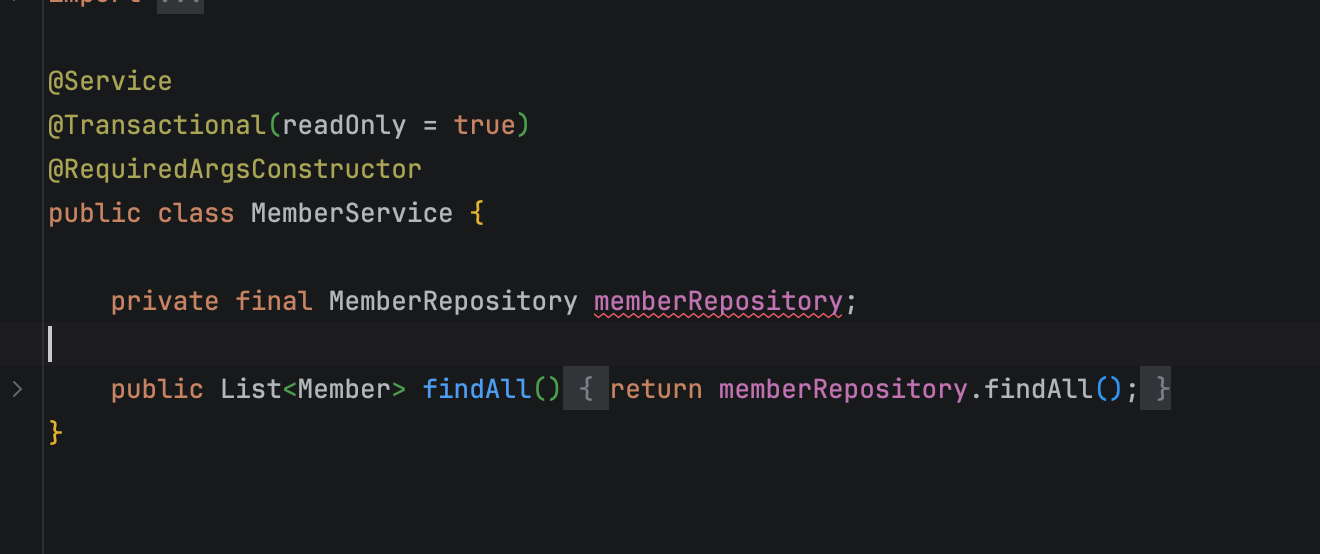The width and height of the screenshot is (1320, 554).
Task: Expand the folded findAll method using gutter chevron
Action: pos(17,389)
